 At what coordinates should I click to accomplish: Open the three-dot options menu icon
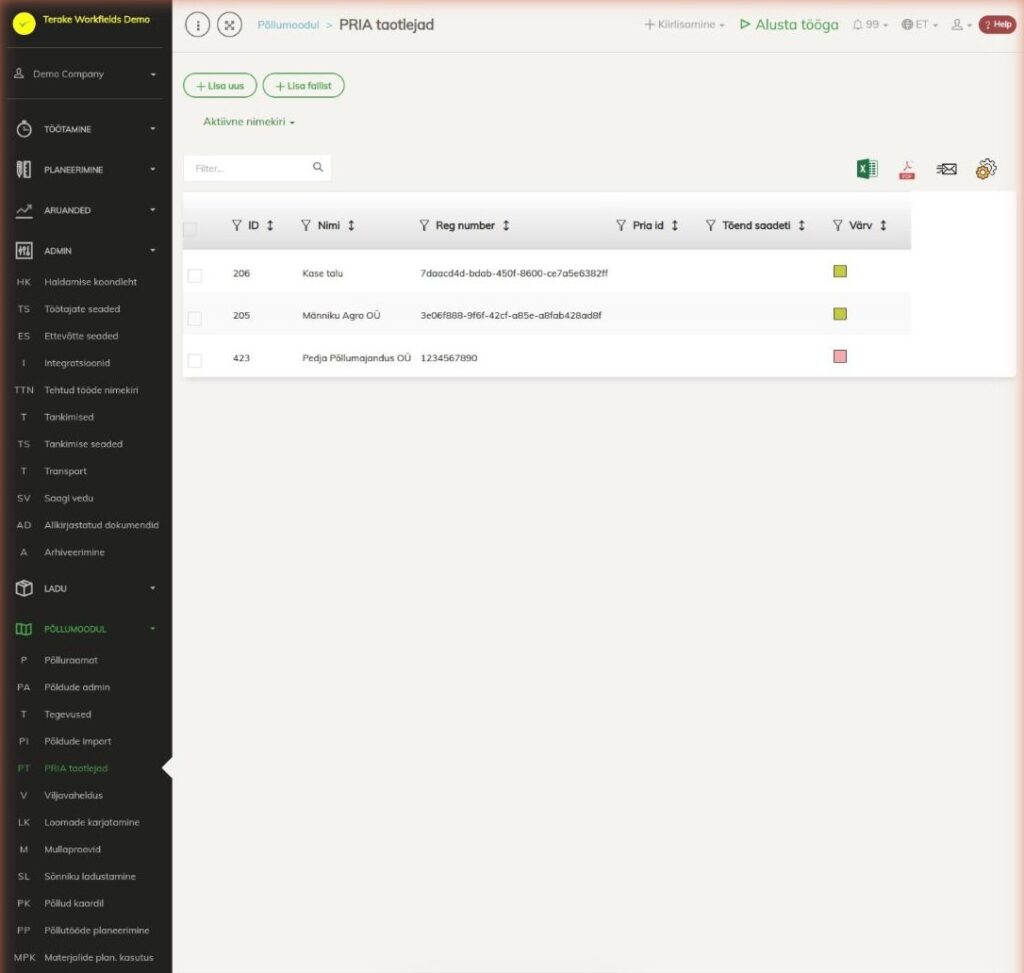coord(197,25)
